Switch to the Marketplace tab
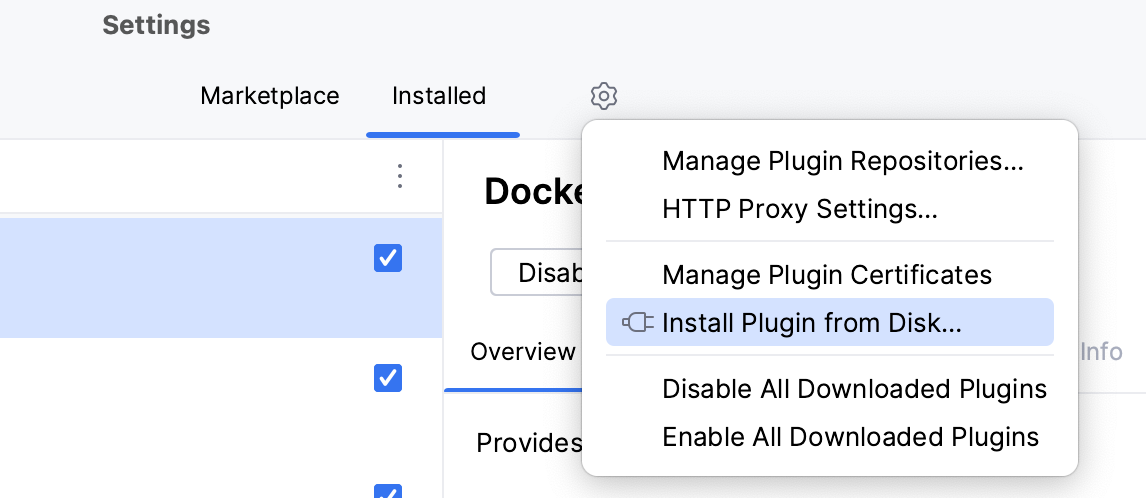The height and width of the screenshot is (498, 1146). 270,96
